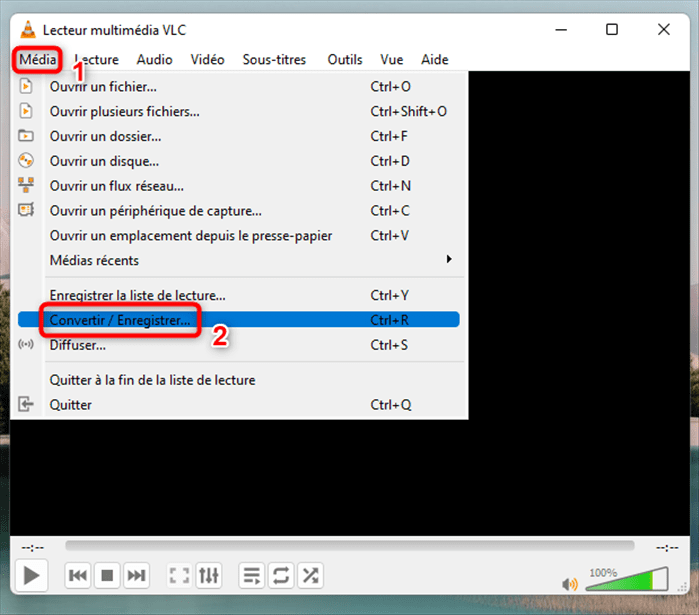699x615 pixels.
Task: Choose Quitter à la fin de la liste
Action: coord(238,380)
